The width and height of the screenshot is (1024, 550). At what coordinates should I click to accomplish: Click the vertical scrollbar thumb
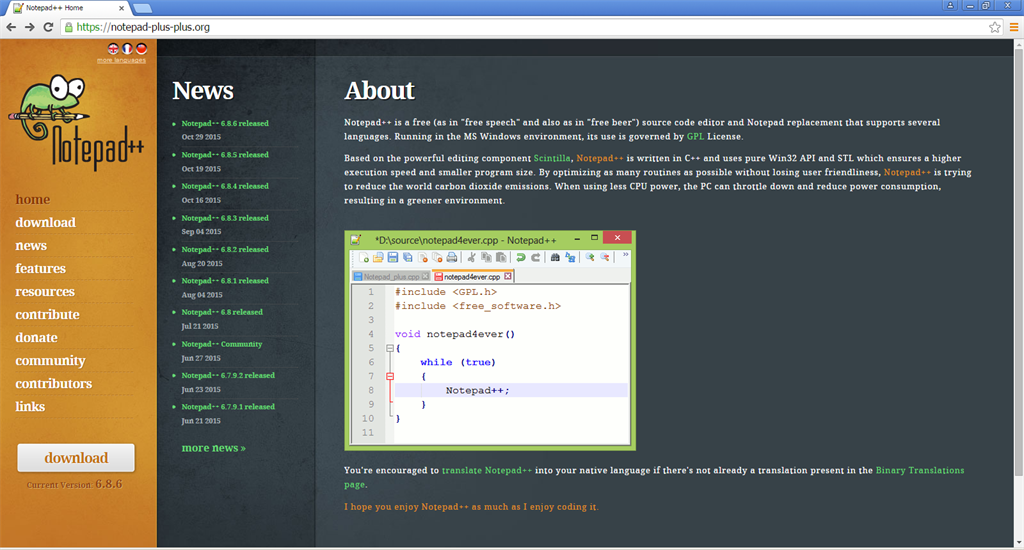click(x=1018, y=261)
